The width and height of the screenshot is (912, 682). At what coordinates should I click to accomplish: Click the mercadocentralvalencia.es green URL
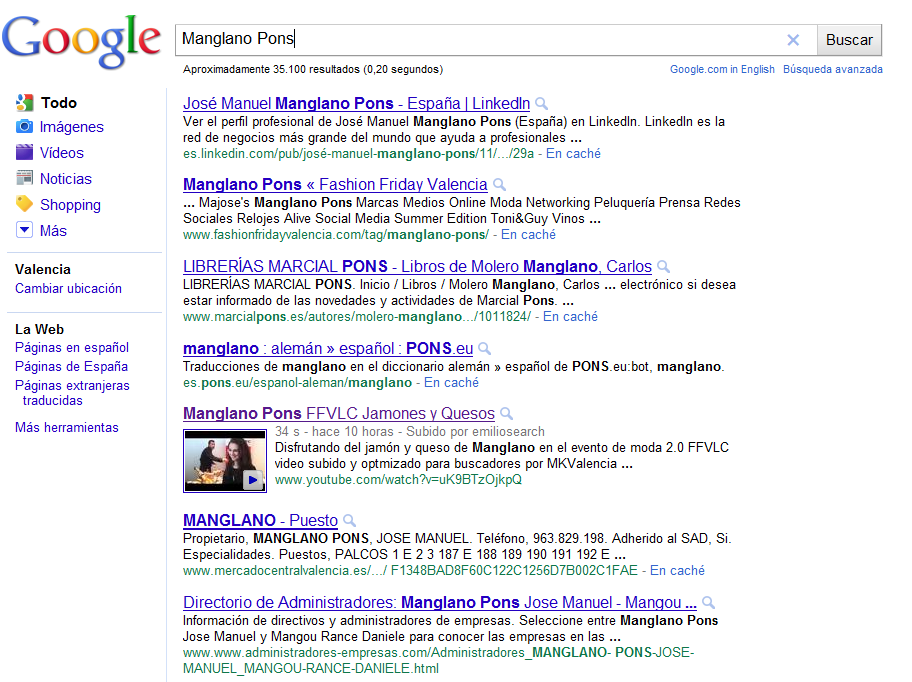[x=410, y=570]
